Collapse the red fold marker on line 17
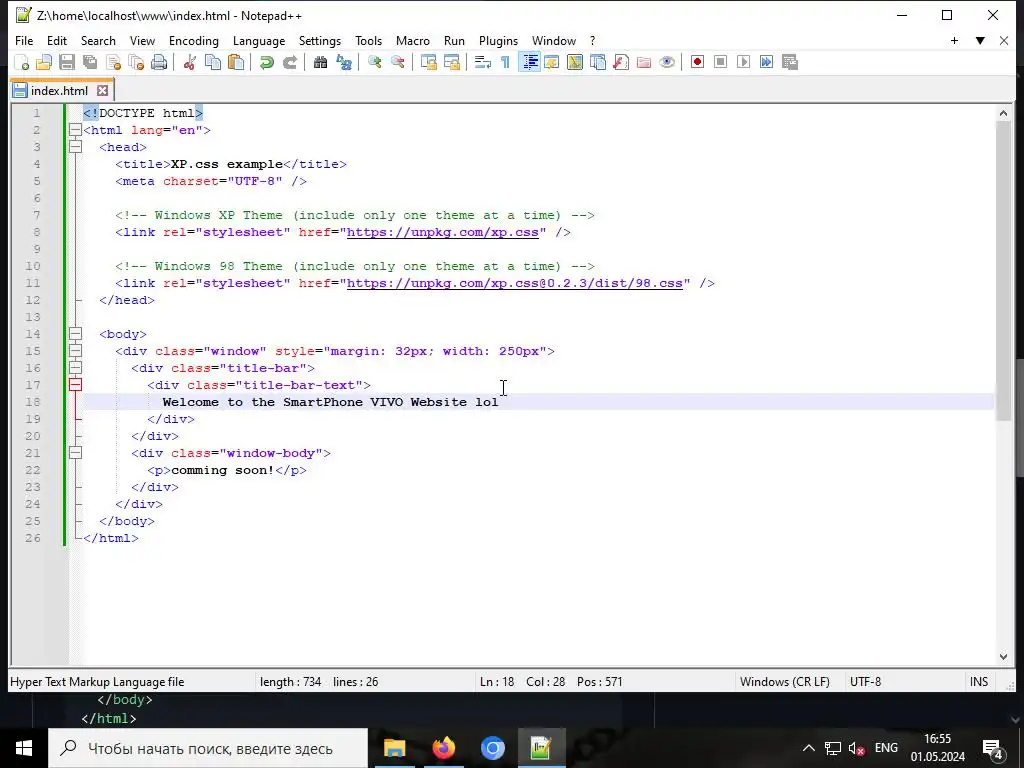The image size is (1024, 768). point(75,385)
